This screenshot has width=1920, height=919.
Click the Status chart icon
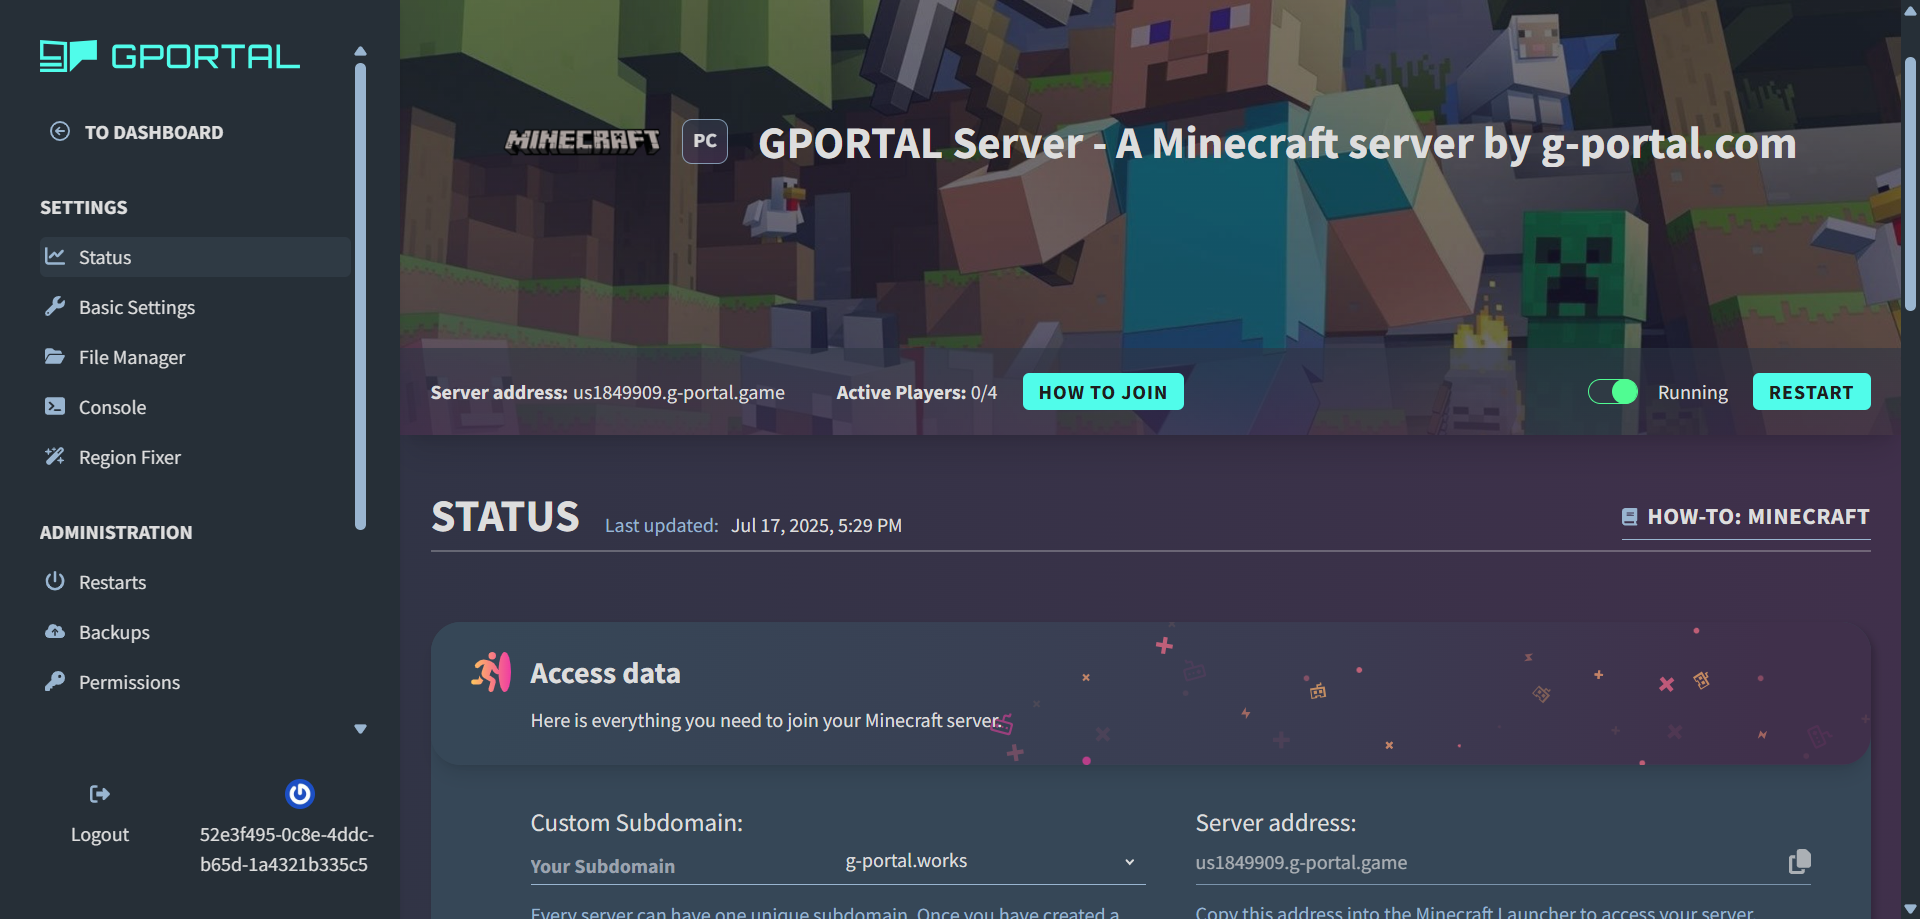55,256
